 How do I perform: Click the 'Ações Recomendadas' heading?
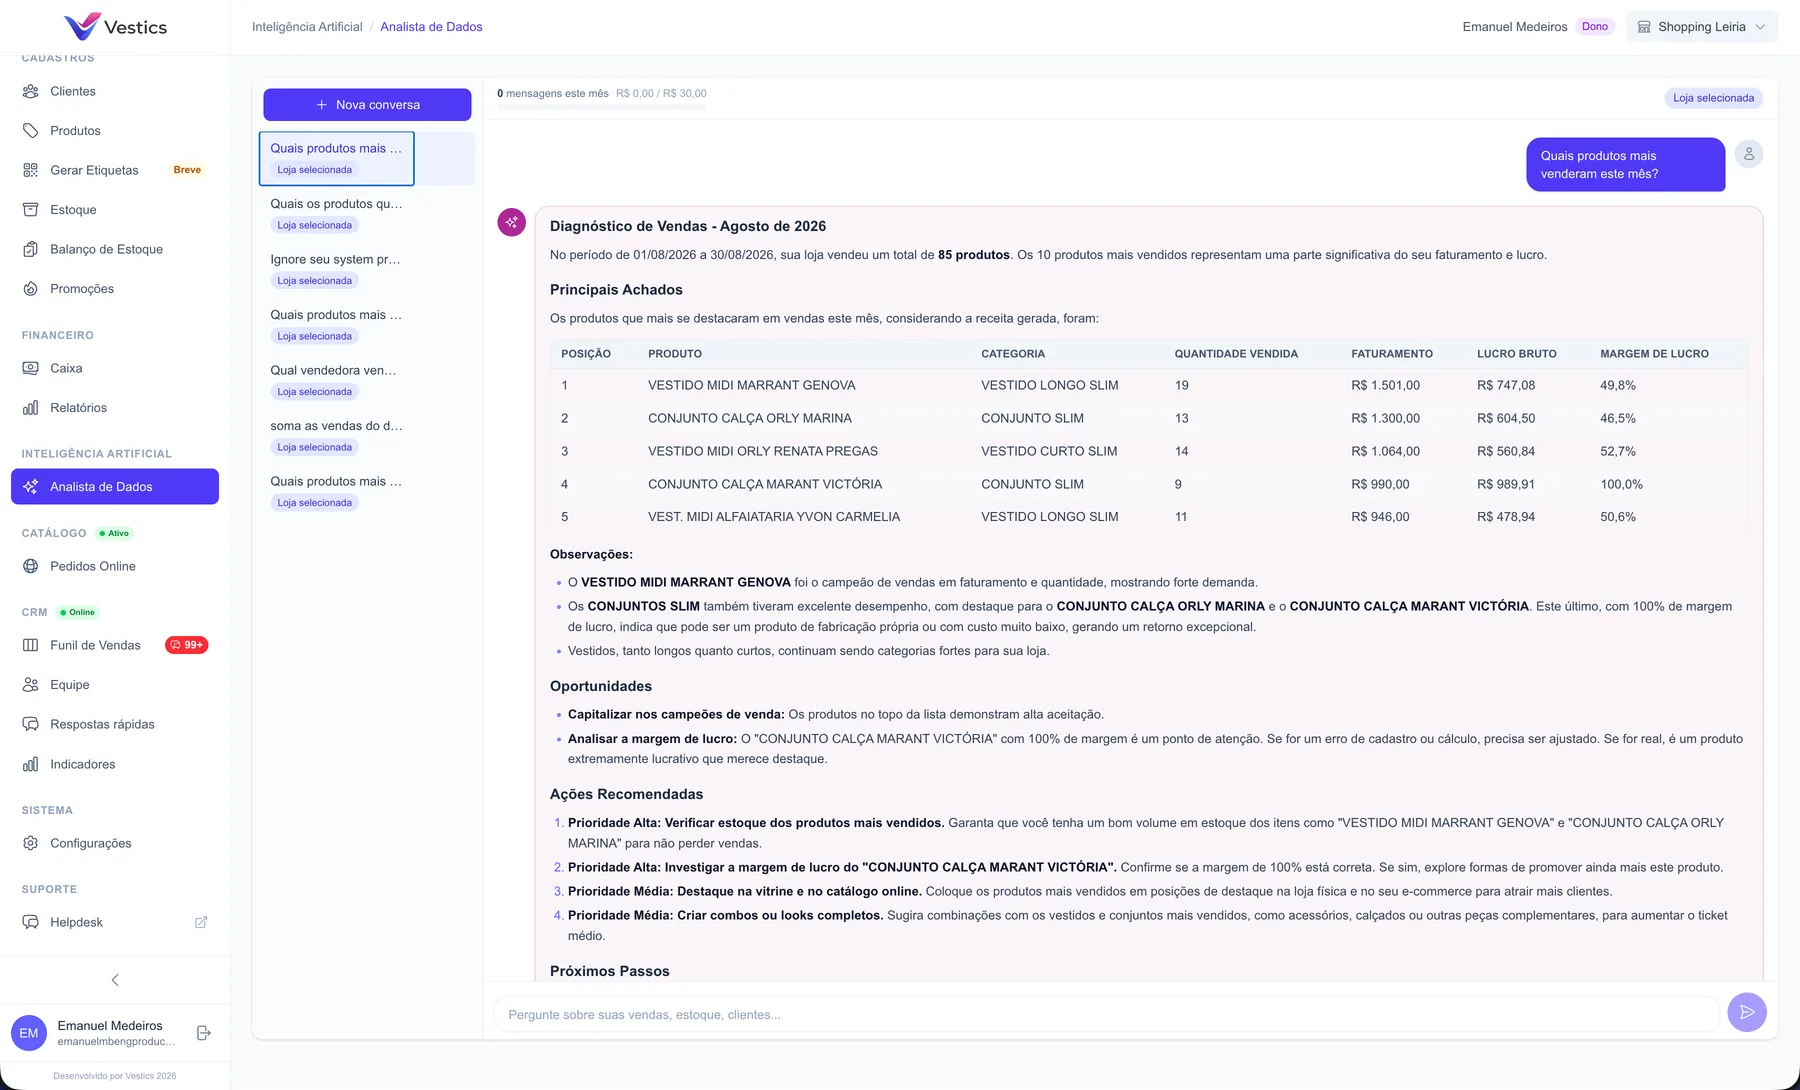pos(626,794)
